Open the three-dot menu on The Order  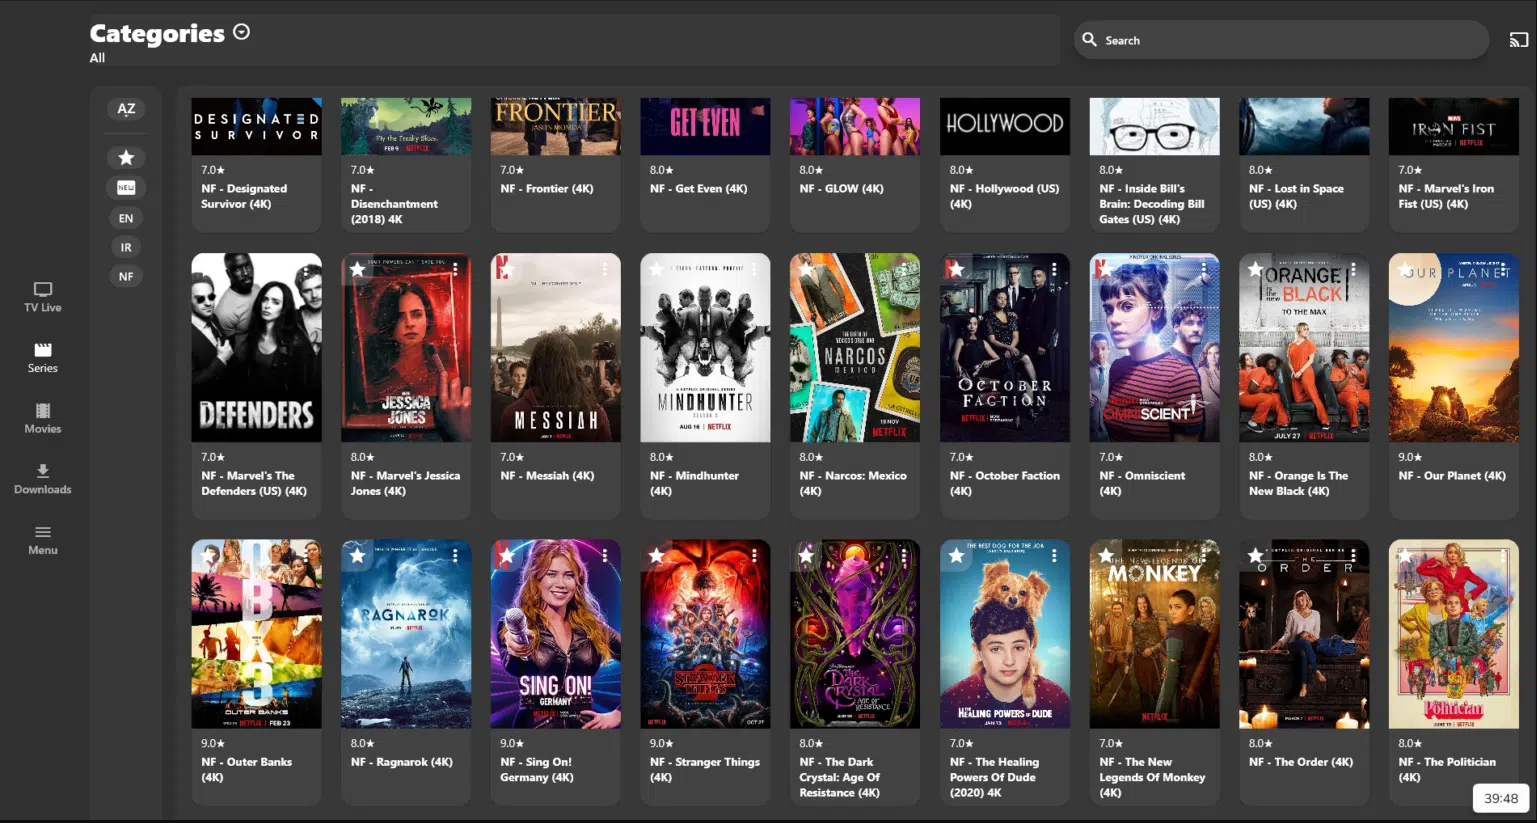pos(1352,554)
